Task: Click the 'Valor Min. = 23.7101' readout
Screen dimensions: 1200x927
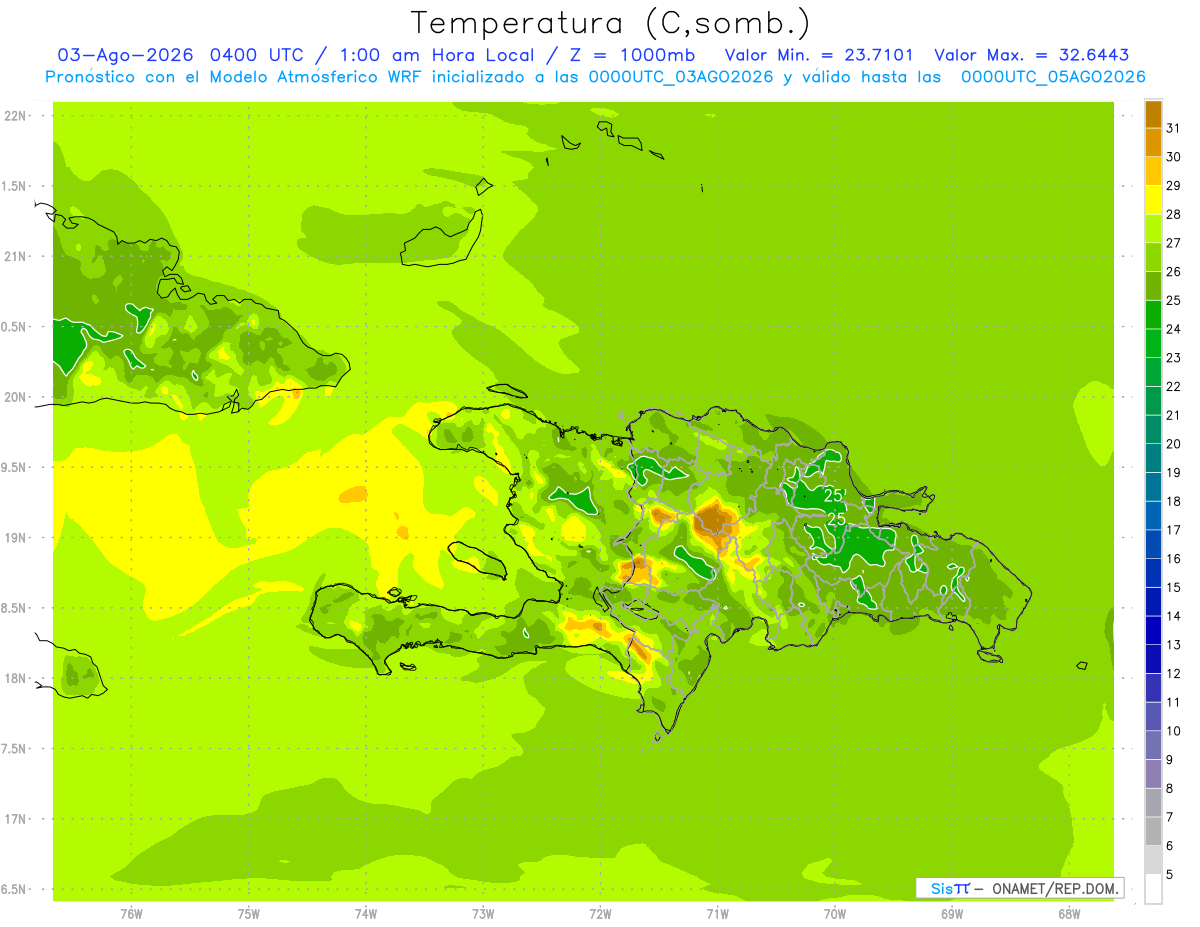Action: [819, 55]
